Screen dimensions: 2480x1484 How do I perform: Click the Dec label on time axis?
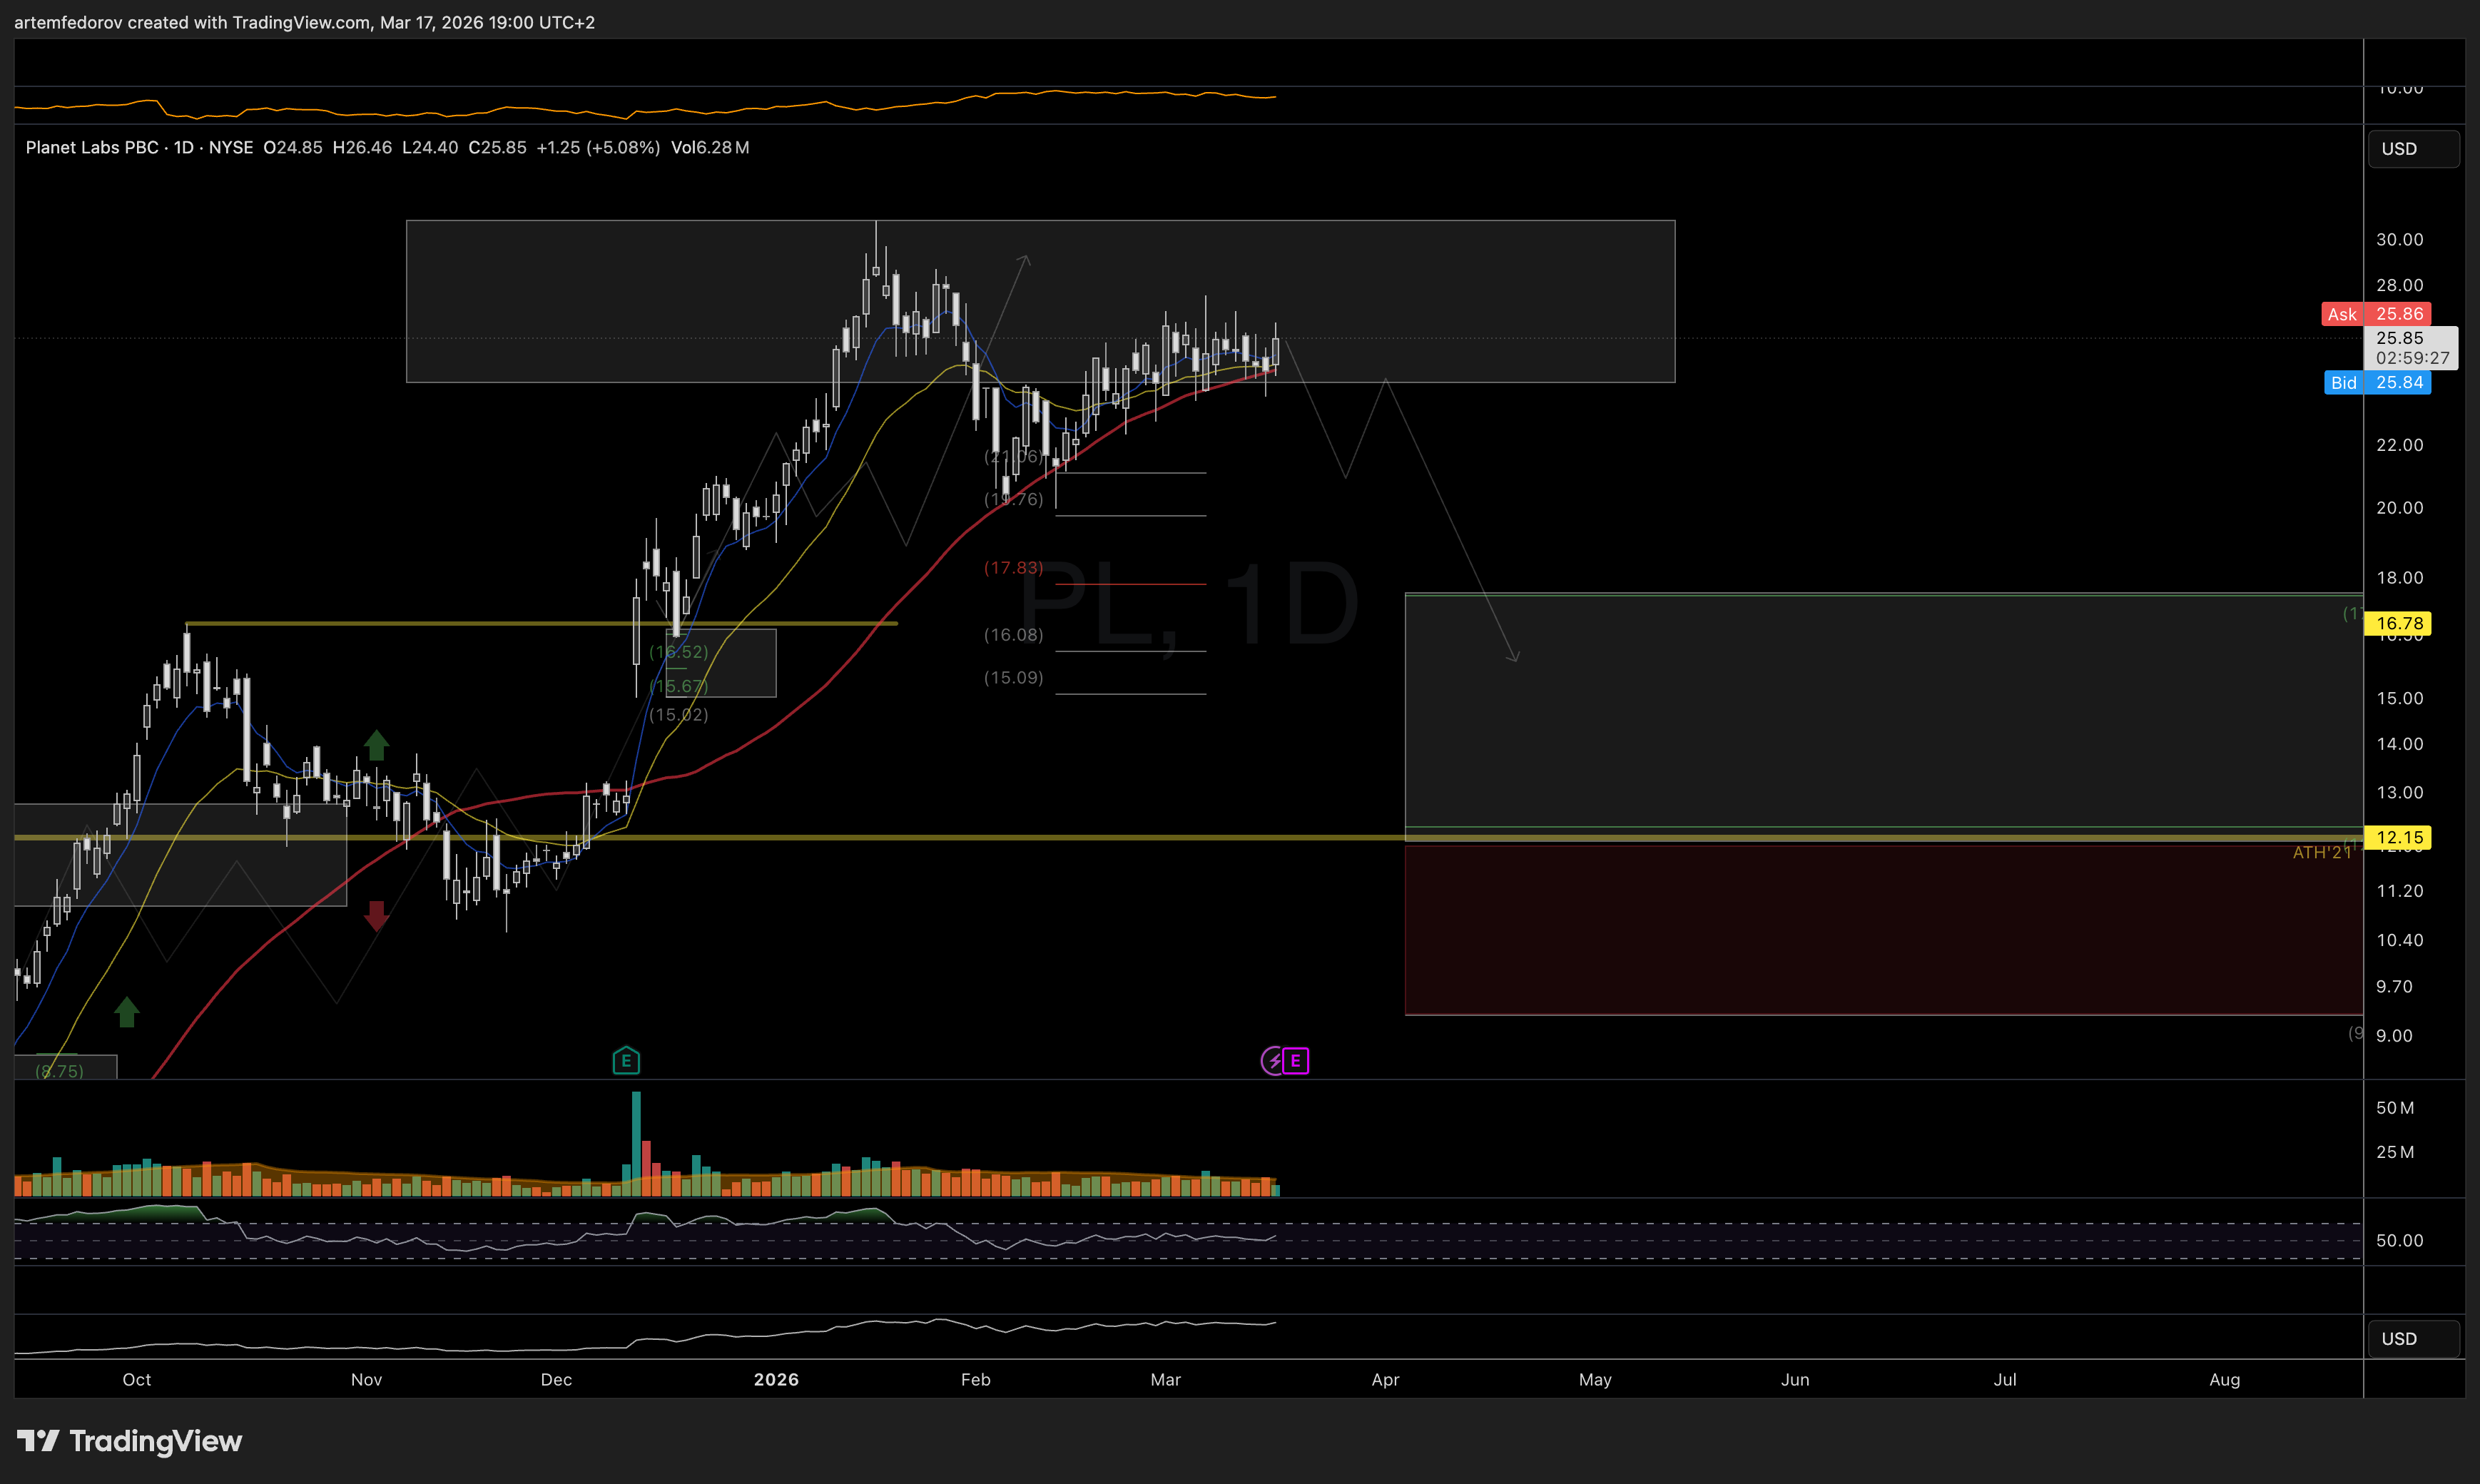coord(556,1380)
